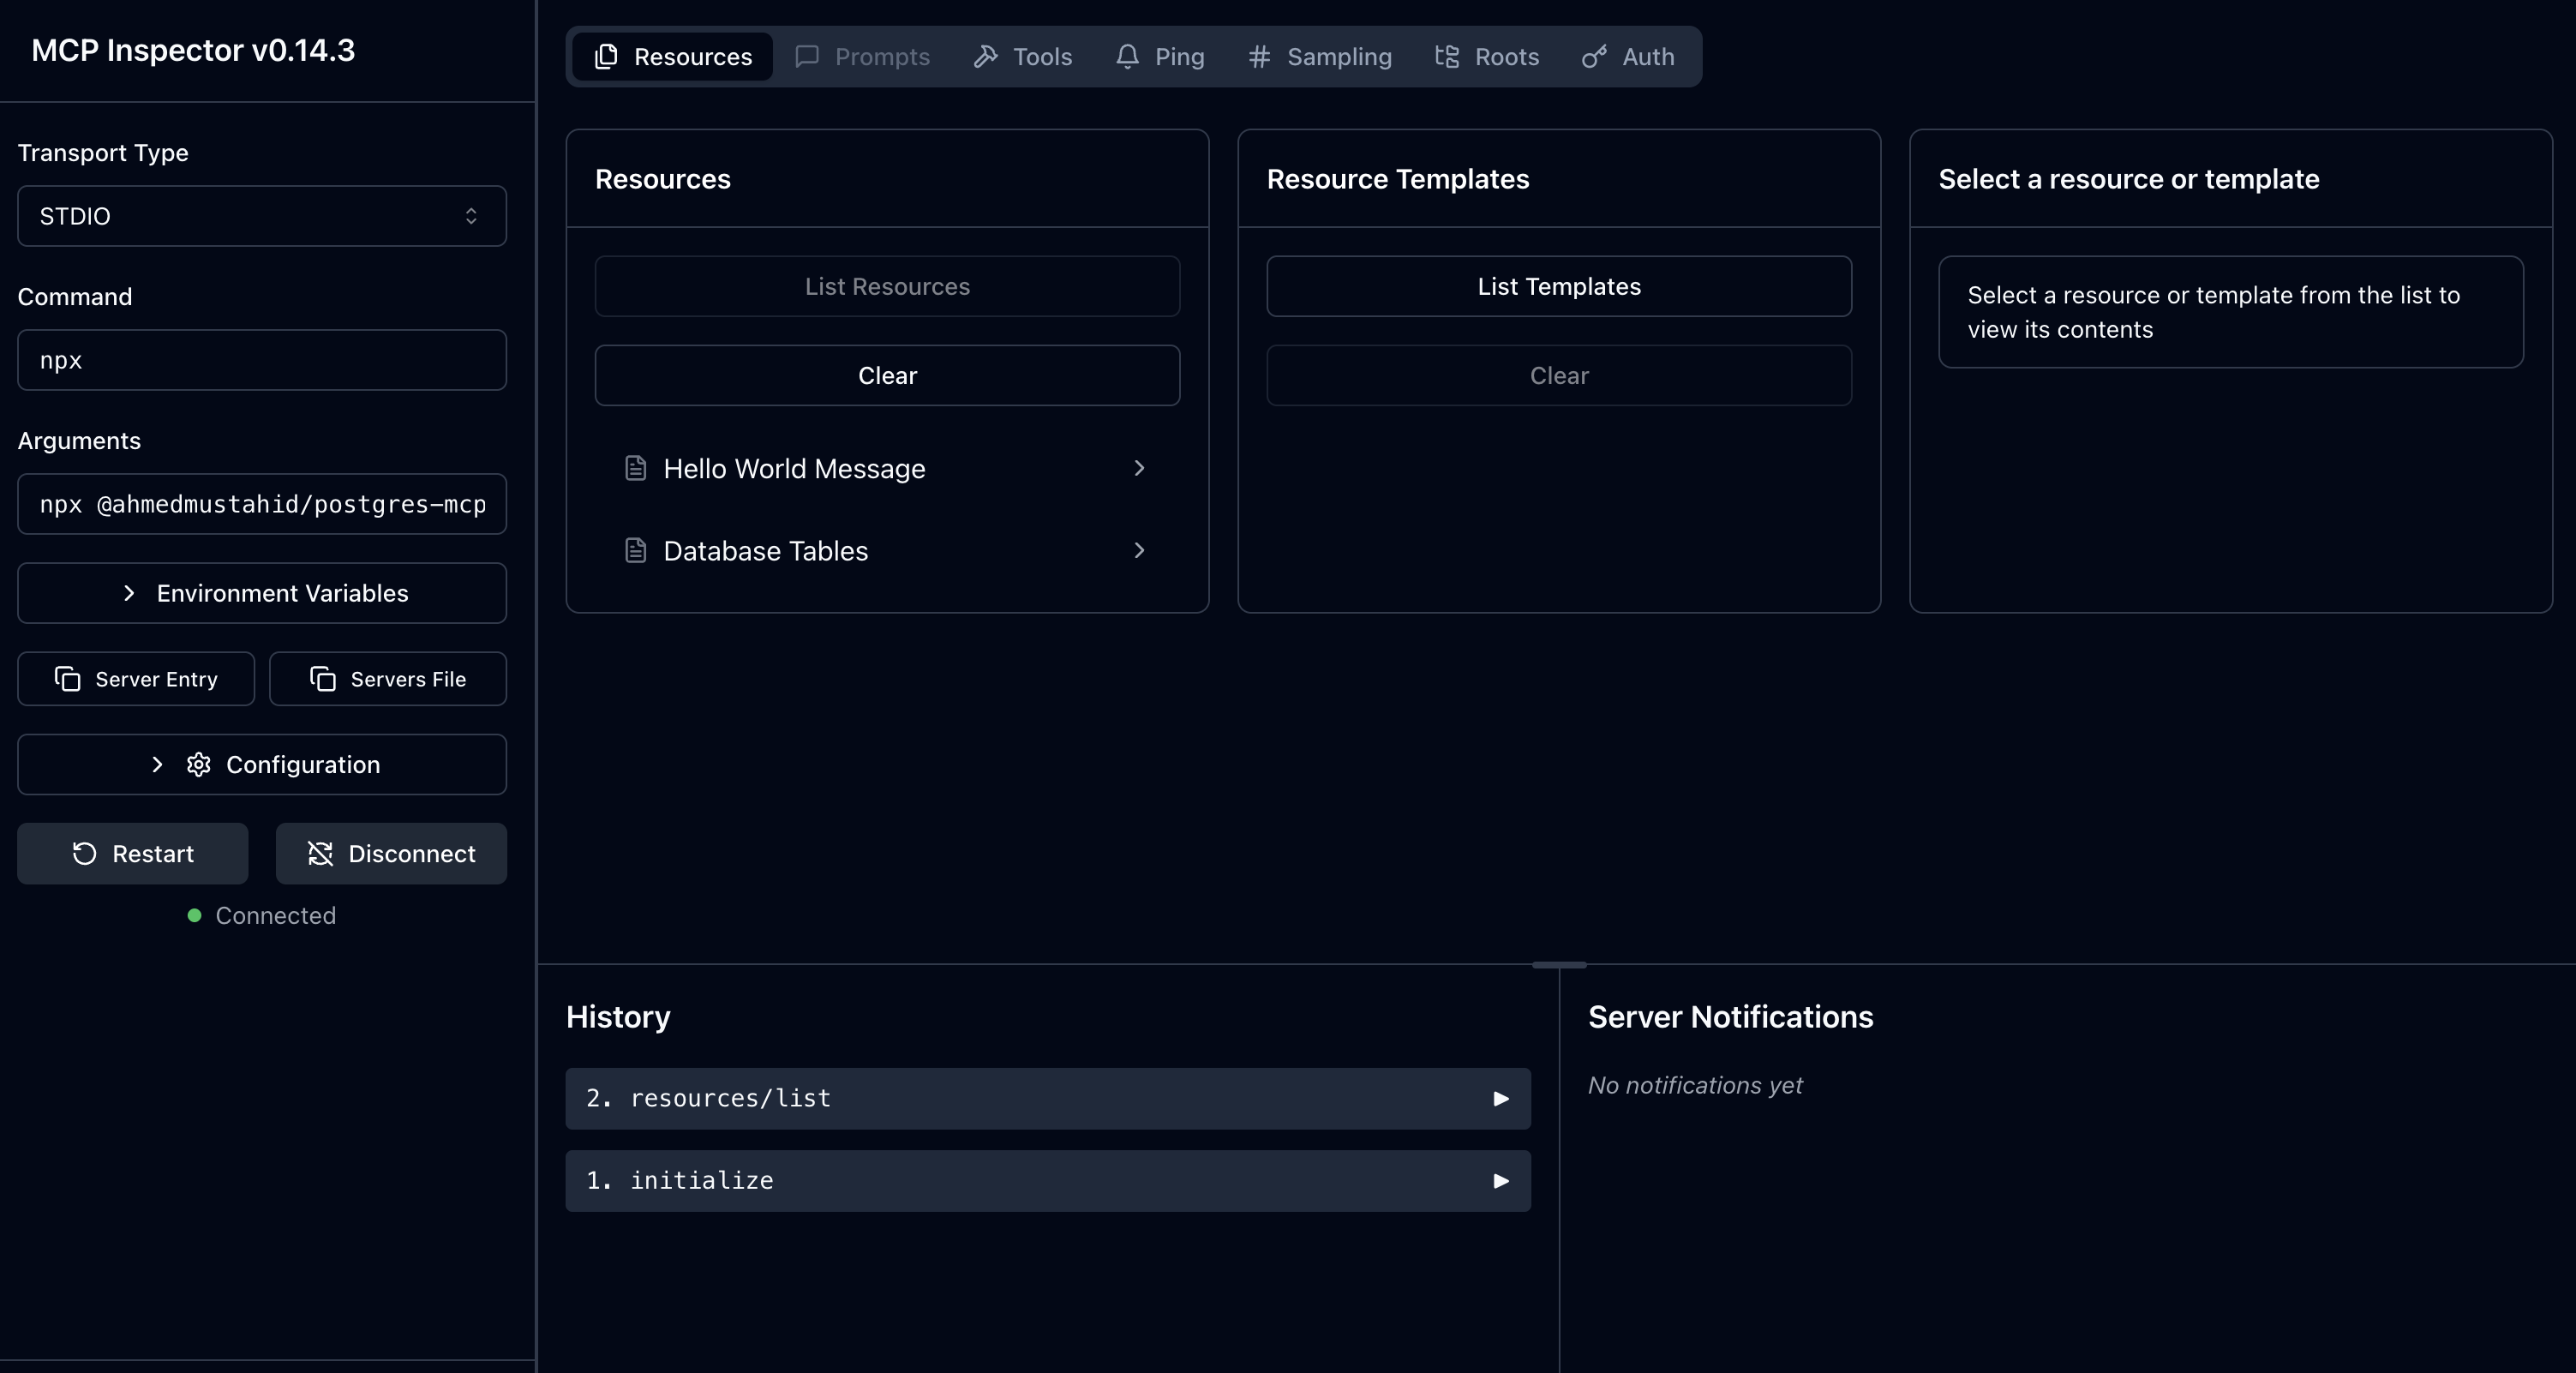The width and height of the screenshot is (2576, 1373).
Task: Click the Restart circular arrow icon
Action: tap(84, 853)
